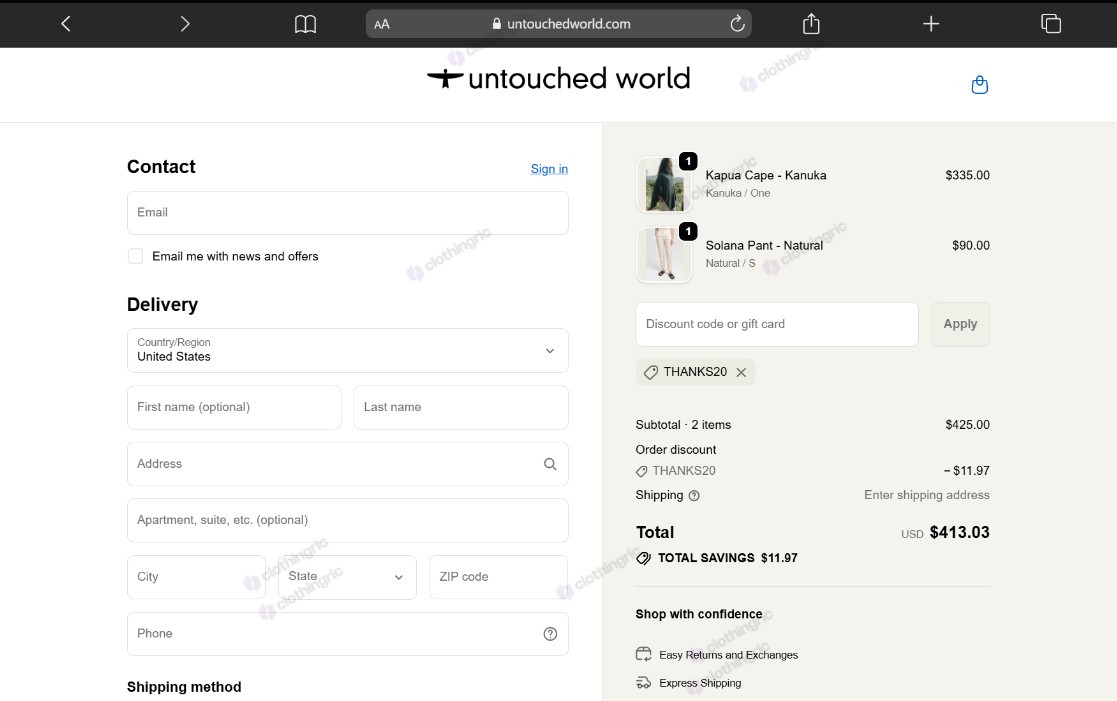Click the Subtotal $425.00 amount
This screenshot has height=701, width=1117.
click(x=967, y=425)
